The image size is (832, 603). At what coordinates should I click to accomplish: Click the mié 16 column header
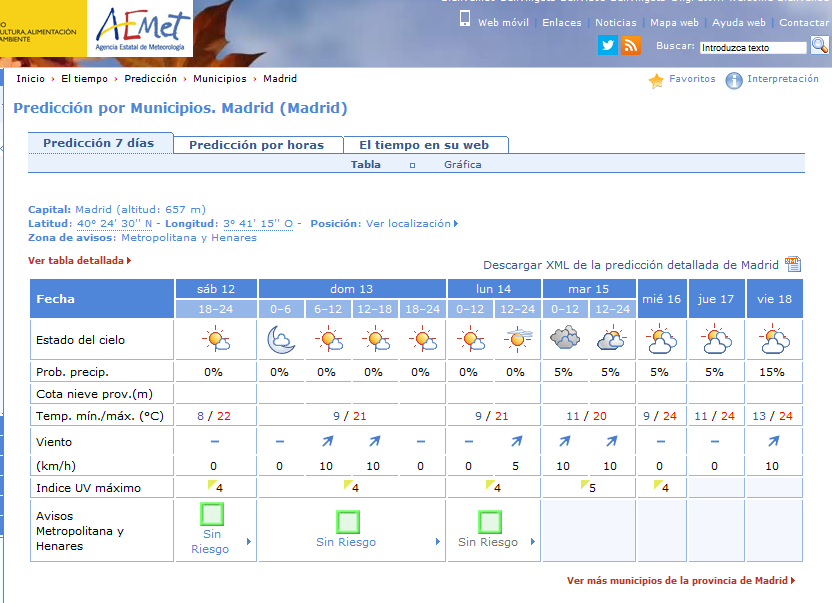662,299
